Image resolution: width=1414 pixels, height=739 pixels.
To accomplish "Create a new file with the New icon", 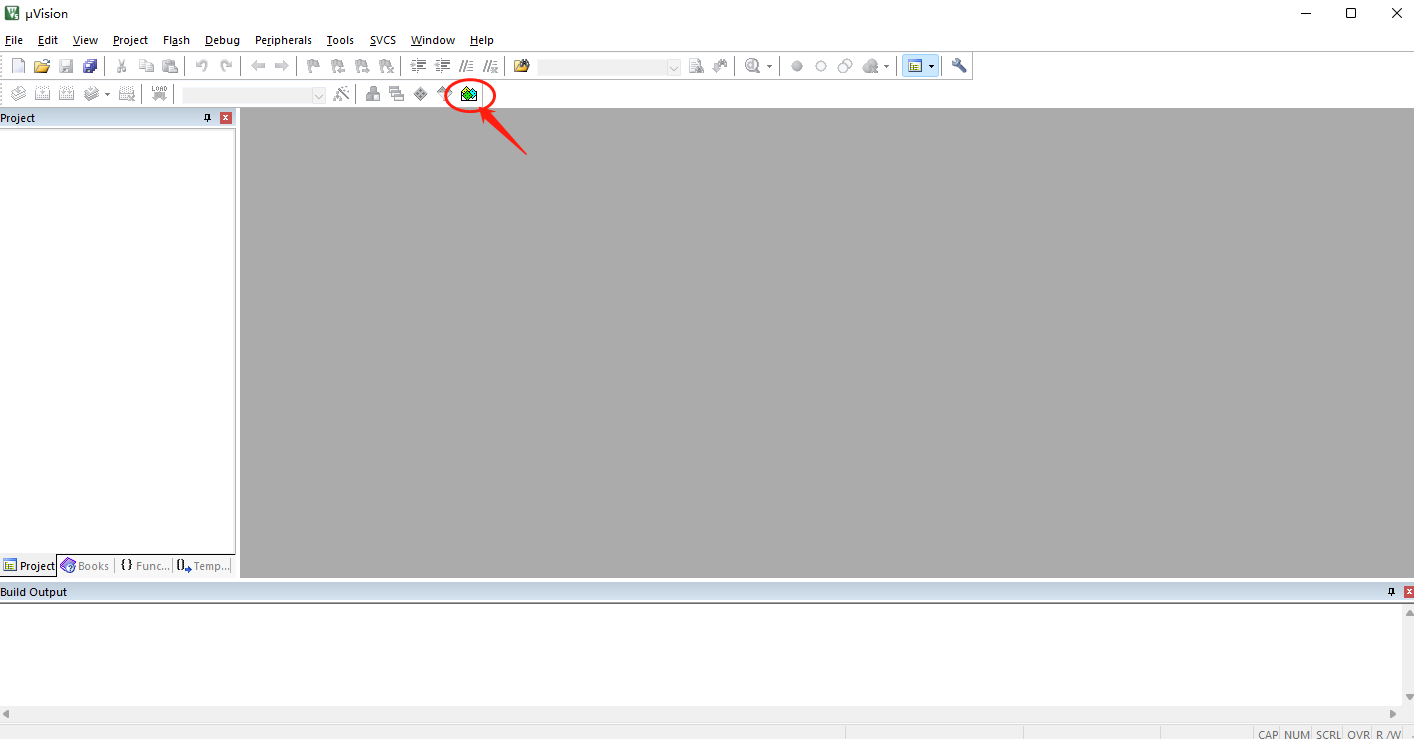I will point(18,66).
